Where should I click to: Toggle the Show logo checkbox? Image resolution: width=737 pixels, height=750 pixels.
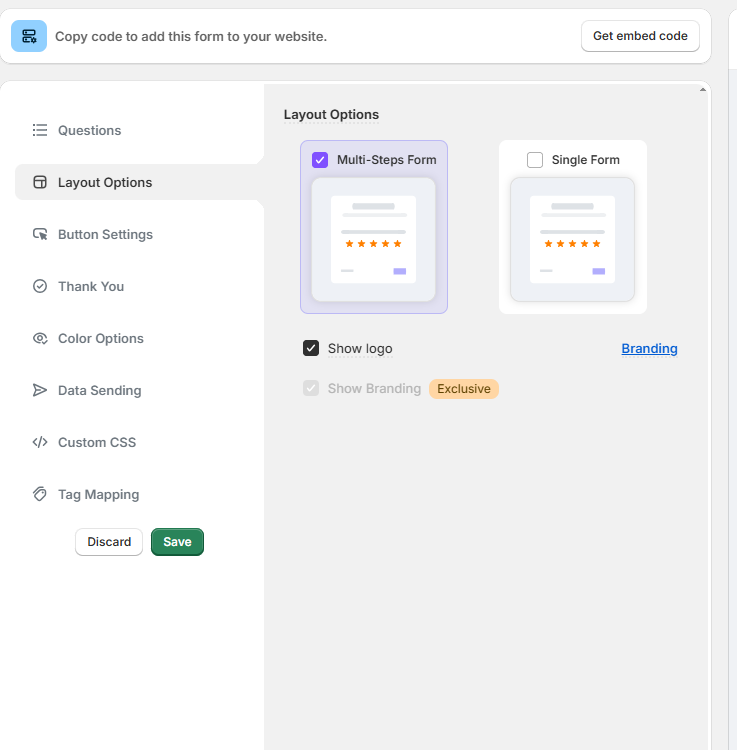(311, 349)
